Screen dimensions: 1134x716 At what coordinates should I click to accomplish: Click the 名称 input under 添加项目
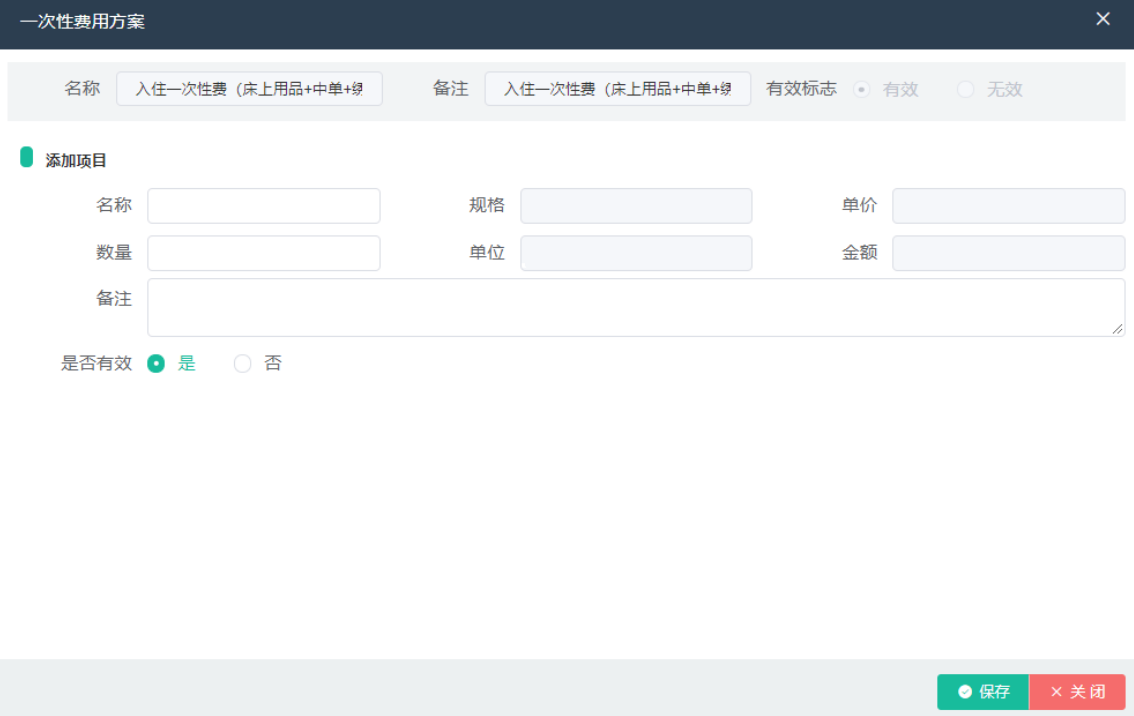pyautogui.click(x=264, y=206)
